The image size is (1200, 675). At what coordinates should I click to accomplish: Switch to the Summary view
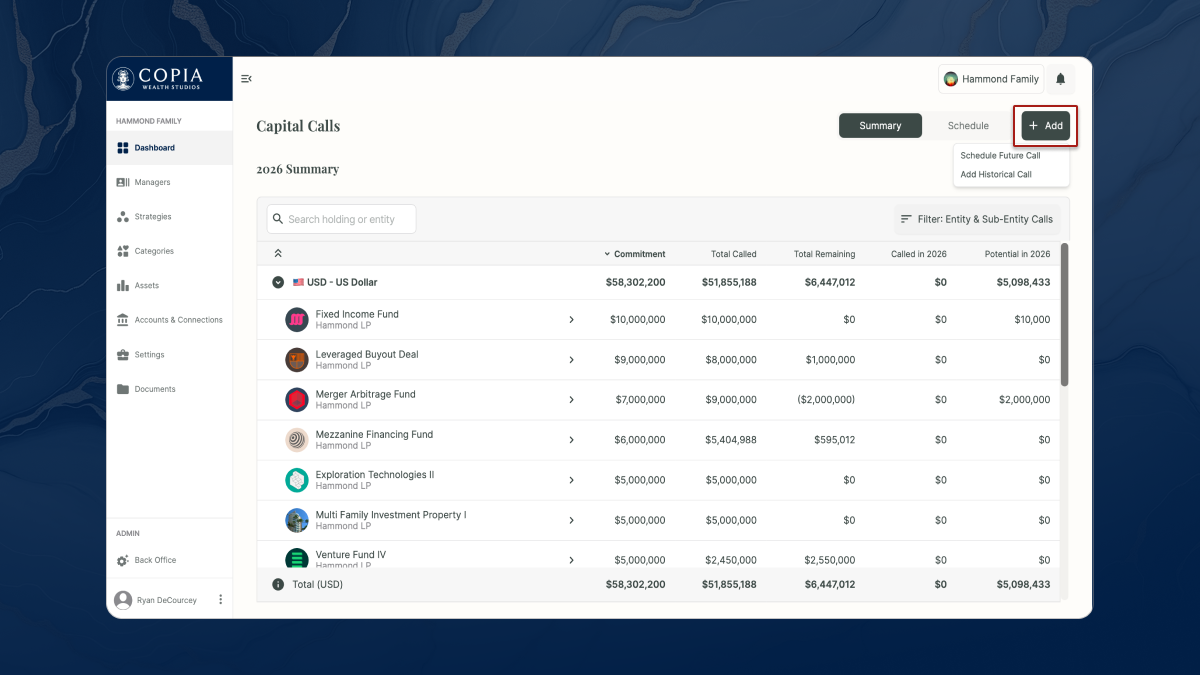click(880, 126)
